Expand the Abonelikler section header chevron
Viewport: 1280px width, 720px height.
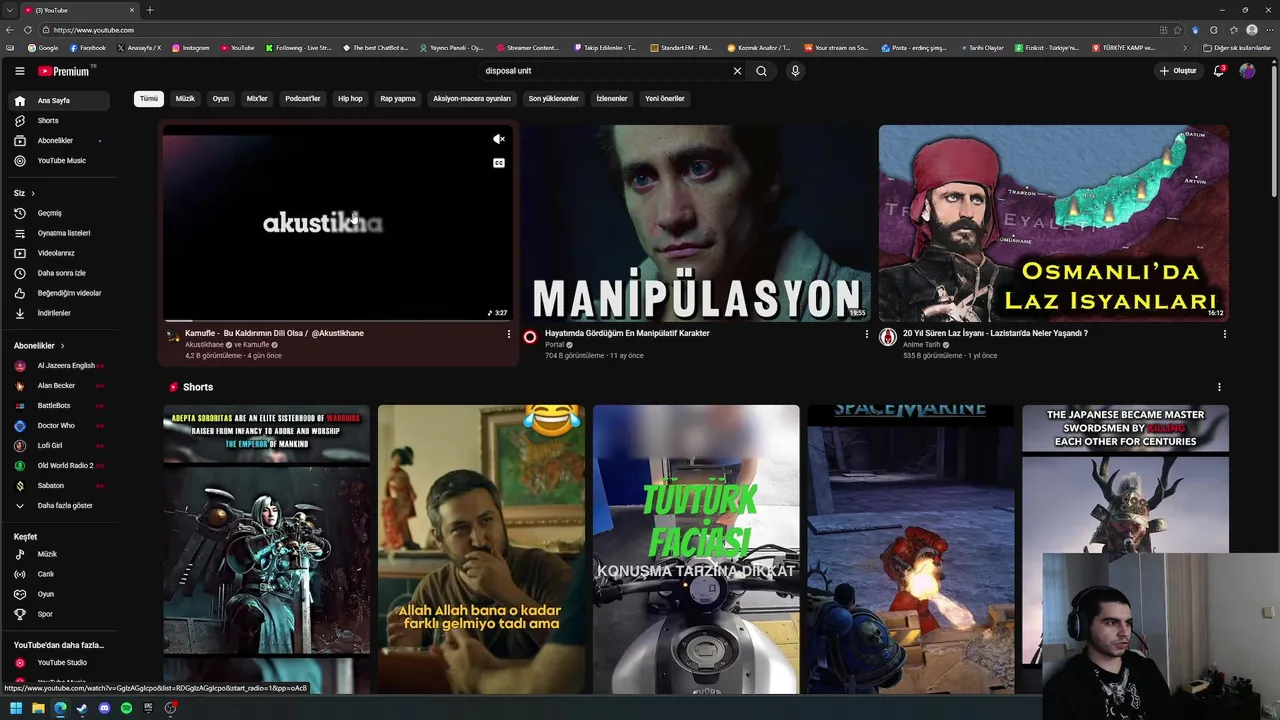point(62,346)
